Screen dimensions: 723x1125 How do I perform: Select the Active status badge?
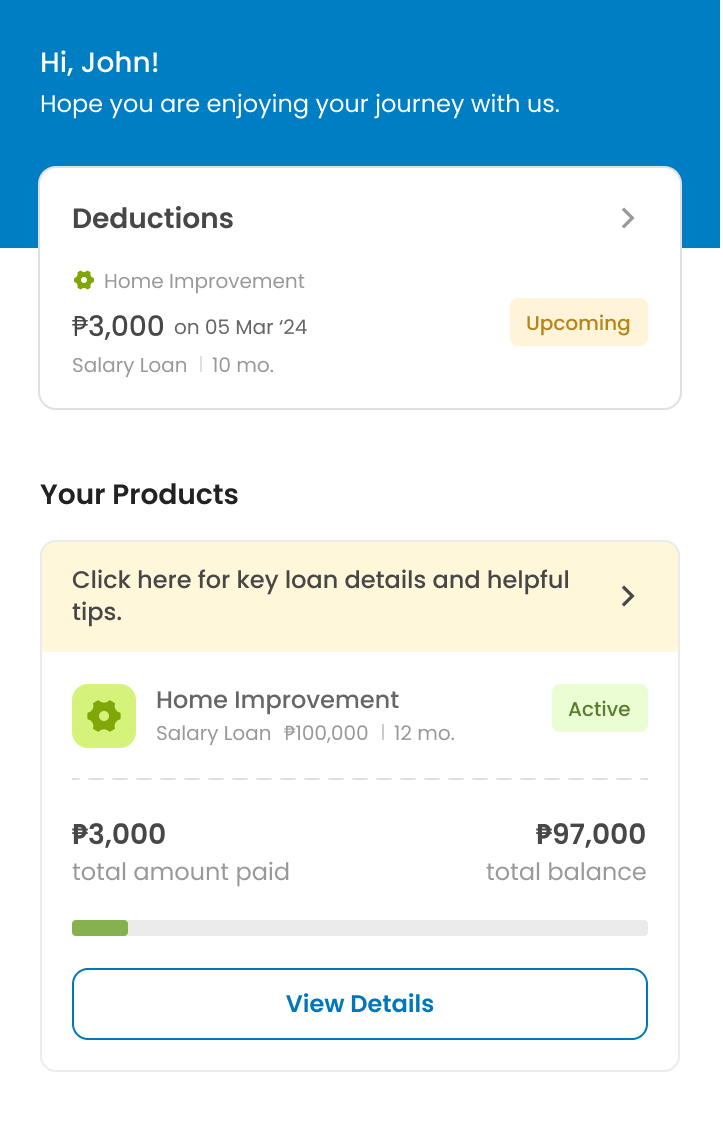click(x=599, y=708)
